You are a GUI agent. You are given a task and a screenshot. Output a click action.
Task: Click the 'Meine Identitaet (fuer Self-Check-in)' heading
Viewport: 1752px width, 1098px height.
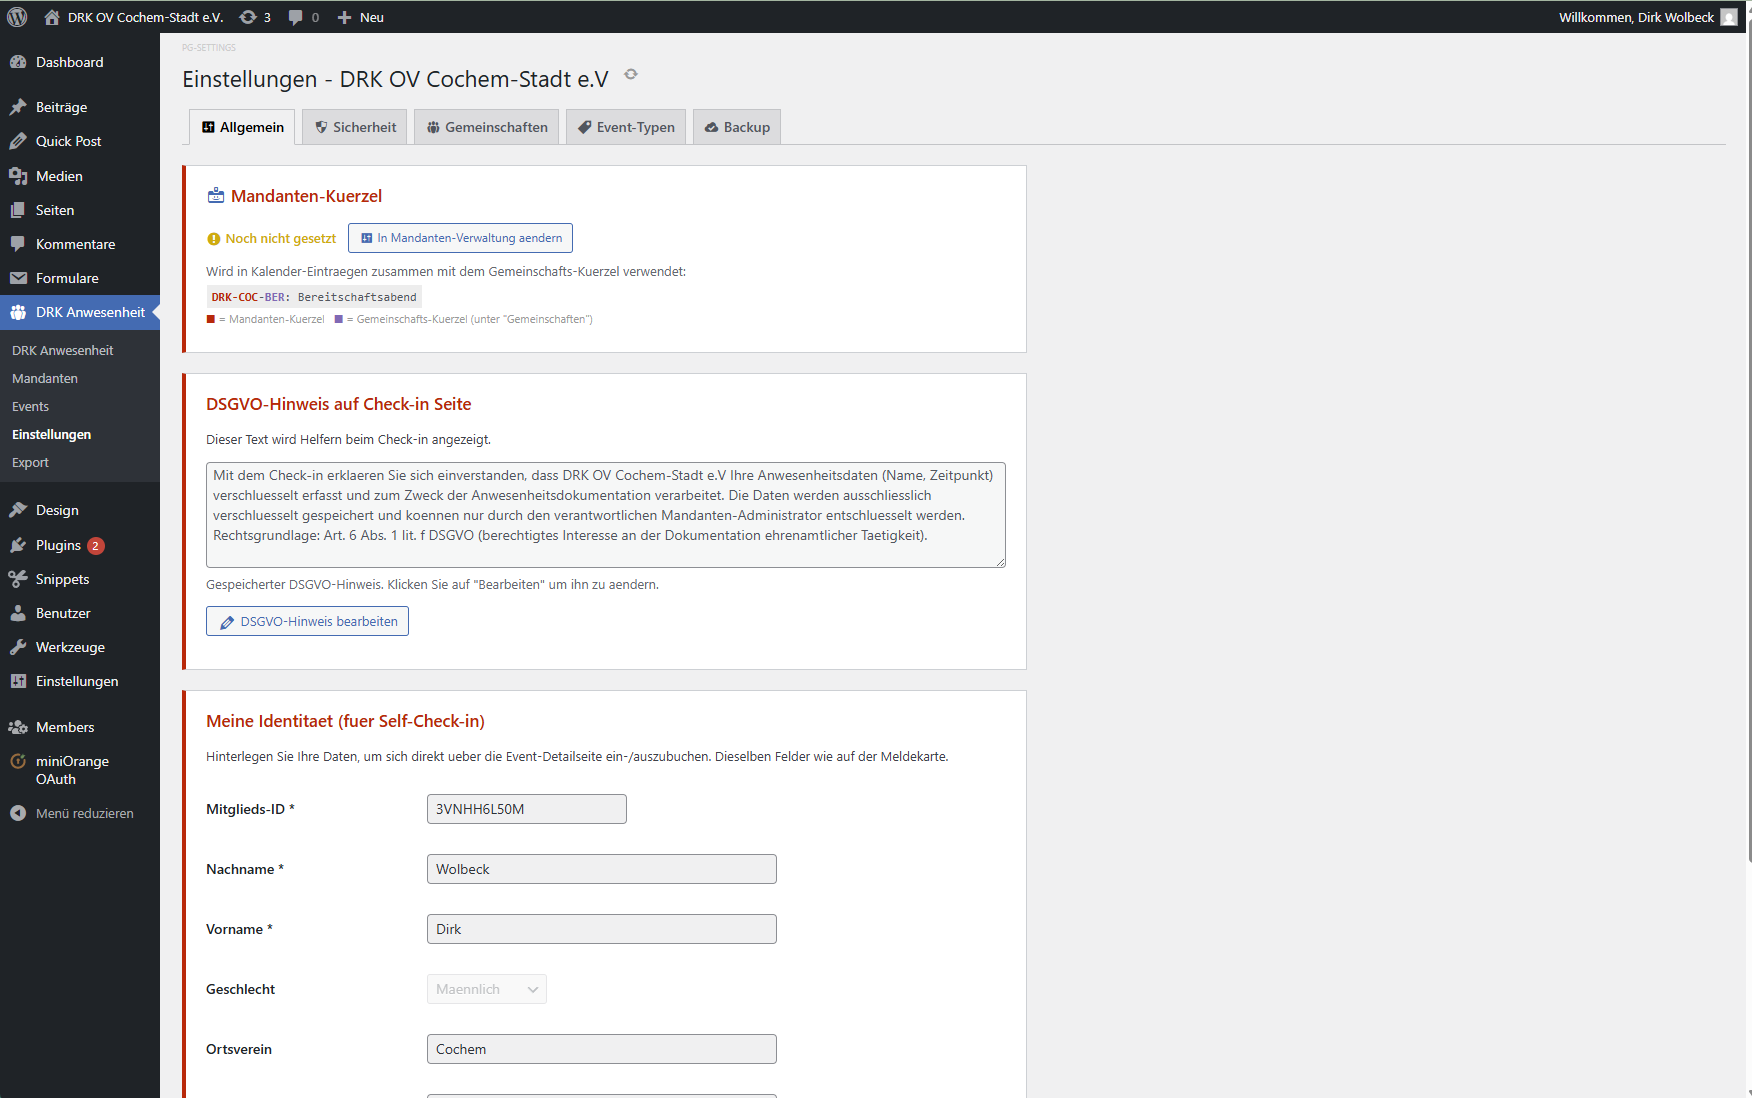[345, 721]
